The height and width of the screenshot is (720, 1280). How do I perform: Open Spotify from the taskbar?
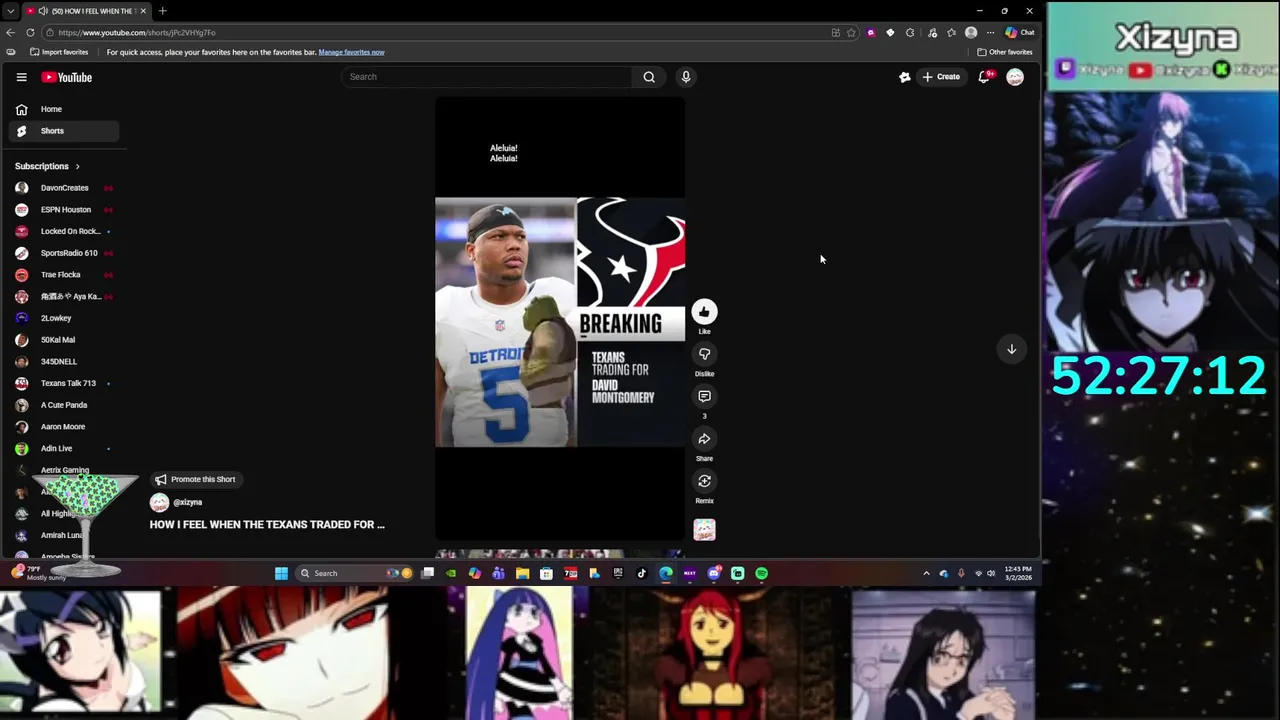pyautogui.click(x=761, y=573)
